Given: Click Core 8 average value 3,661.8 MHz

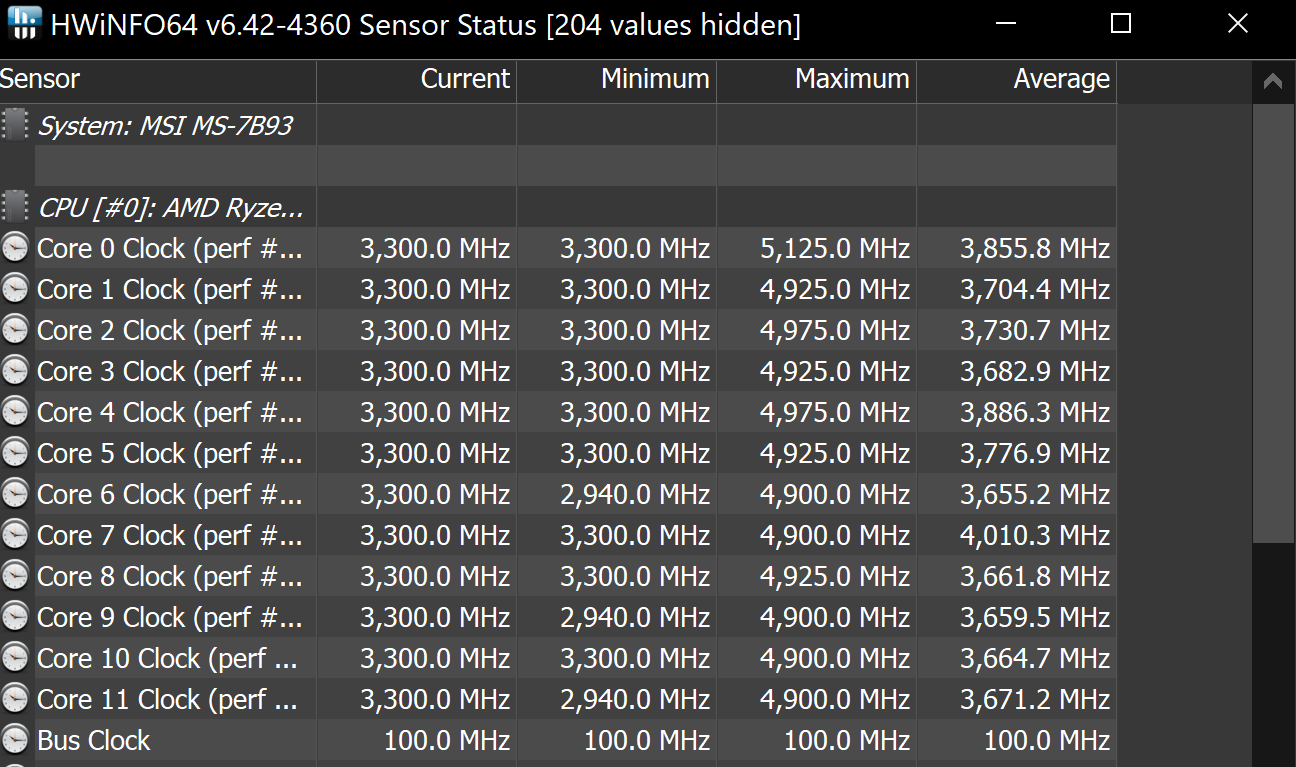Looking at the screenshot, I should [1035, 576].
